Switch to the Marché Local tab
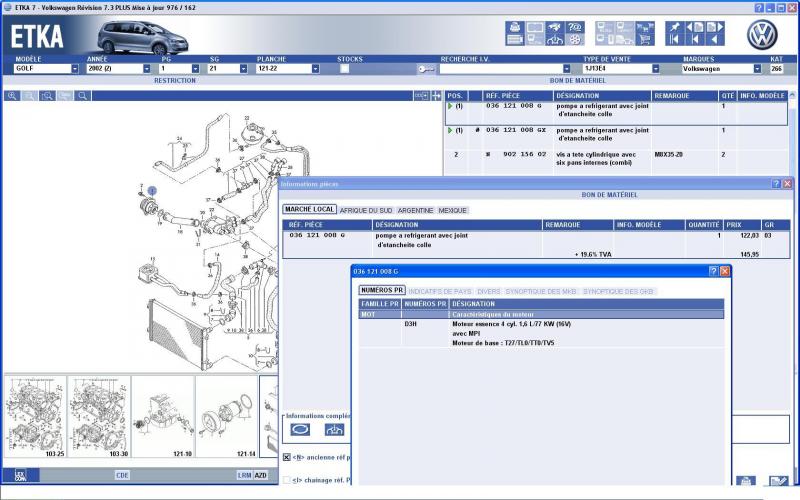 [309, 210]
